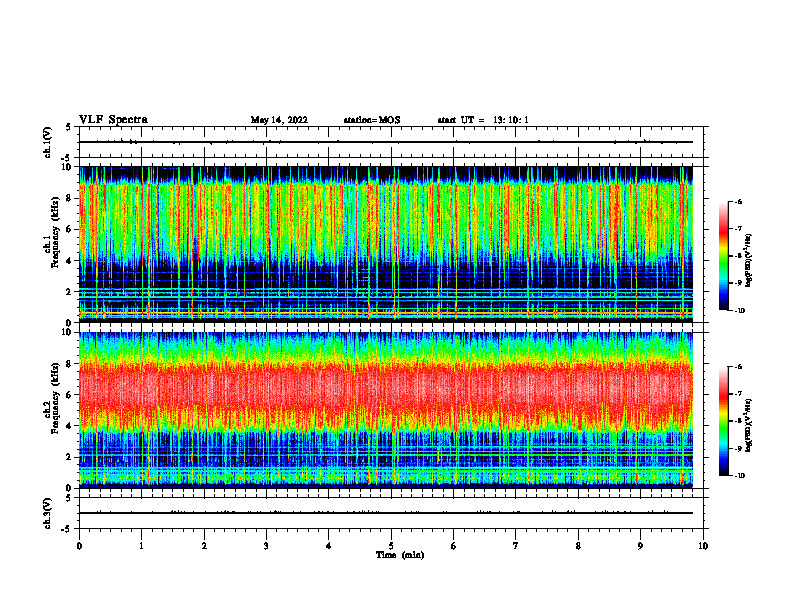
Task: Select the "start UT = 13:10:1" header text
Action: [483, 120]
